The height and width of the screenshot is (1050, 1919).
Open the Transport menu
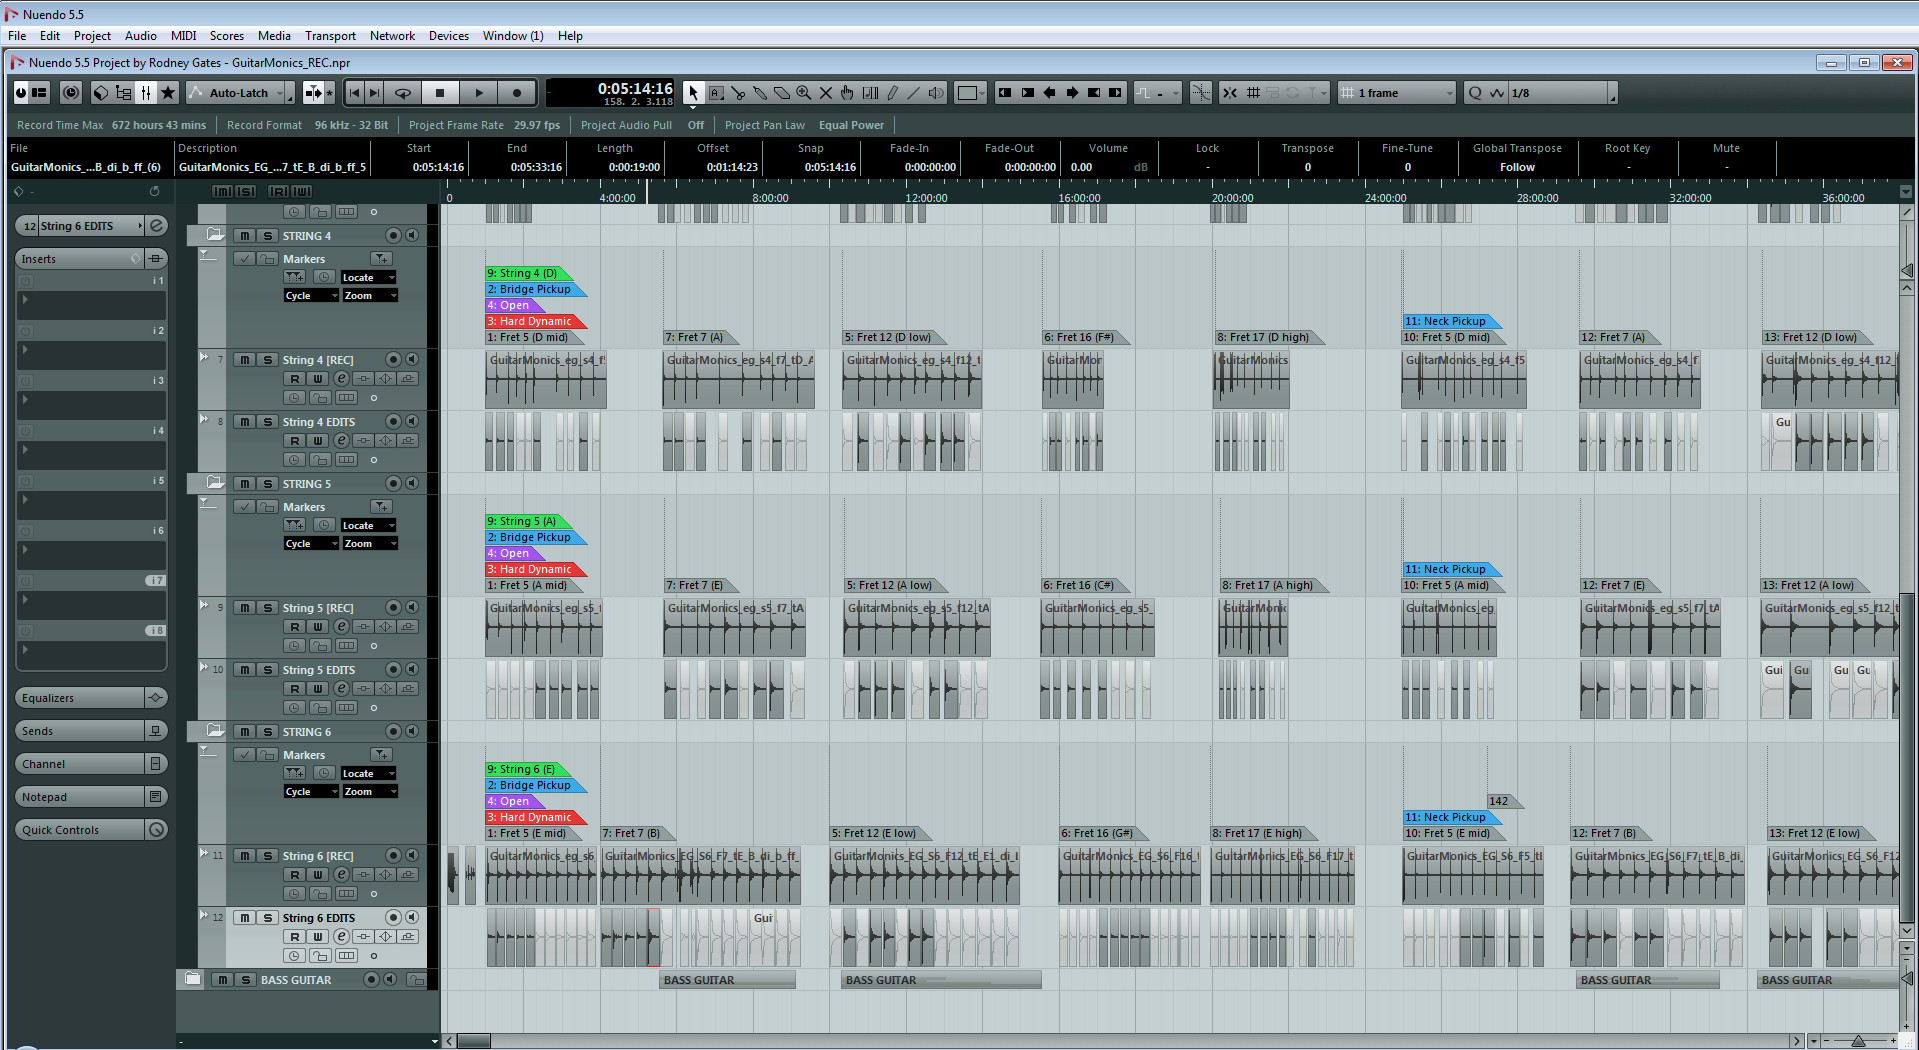pyautogui.click(x=330, y=36)
